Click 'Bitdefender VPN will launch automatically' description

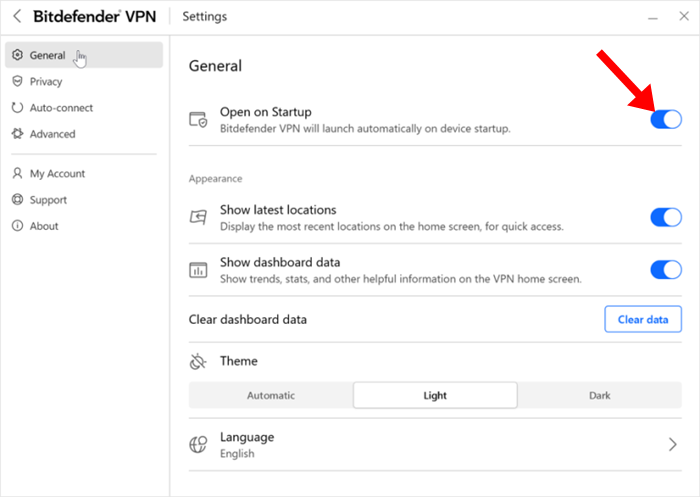pyautogui.click(x=365, y=129)
